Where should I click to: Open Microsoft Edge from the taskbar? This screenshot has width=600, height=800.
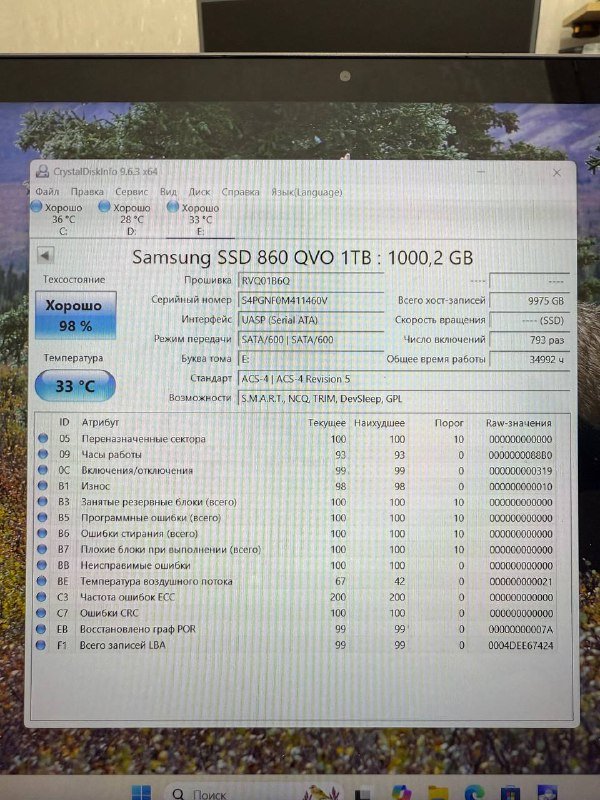pyautogui.click(x=474, y=793)
